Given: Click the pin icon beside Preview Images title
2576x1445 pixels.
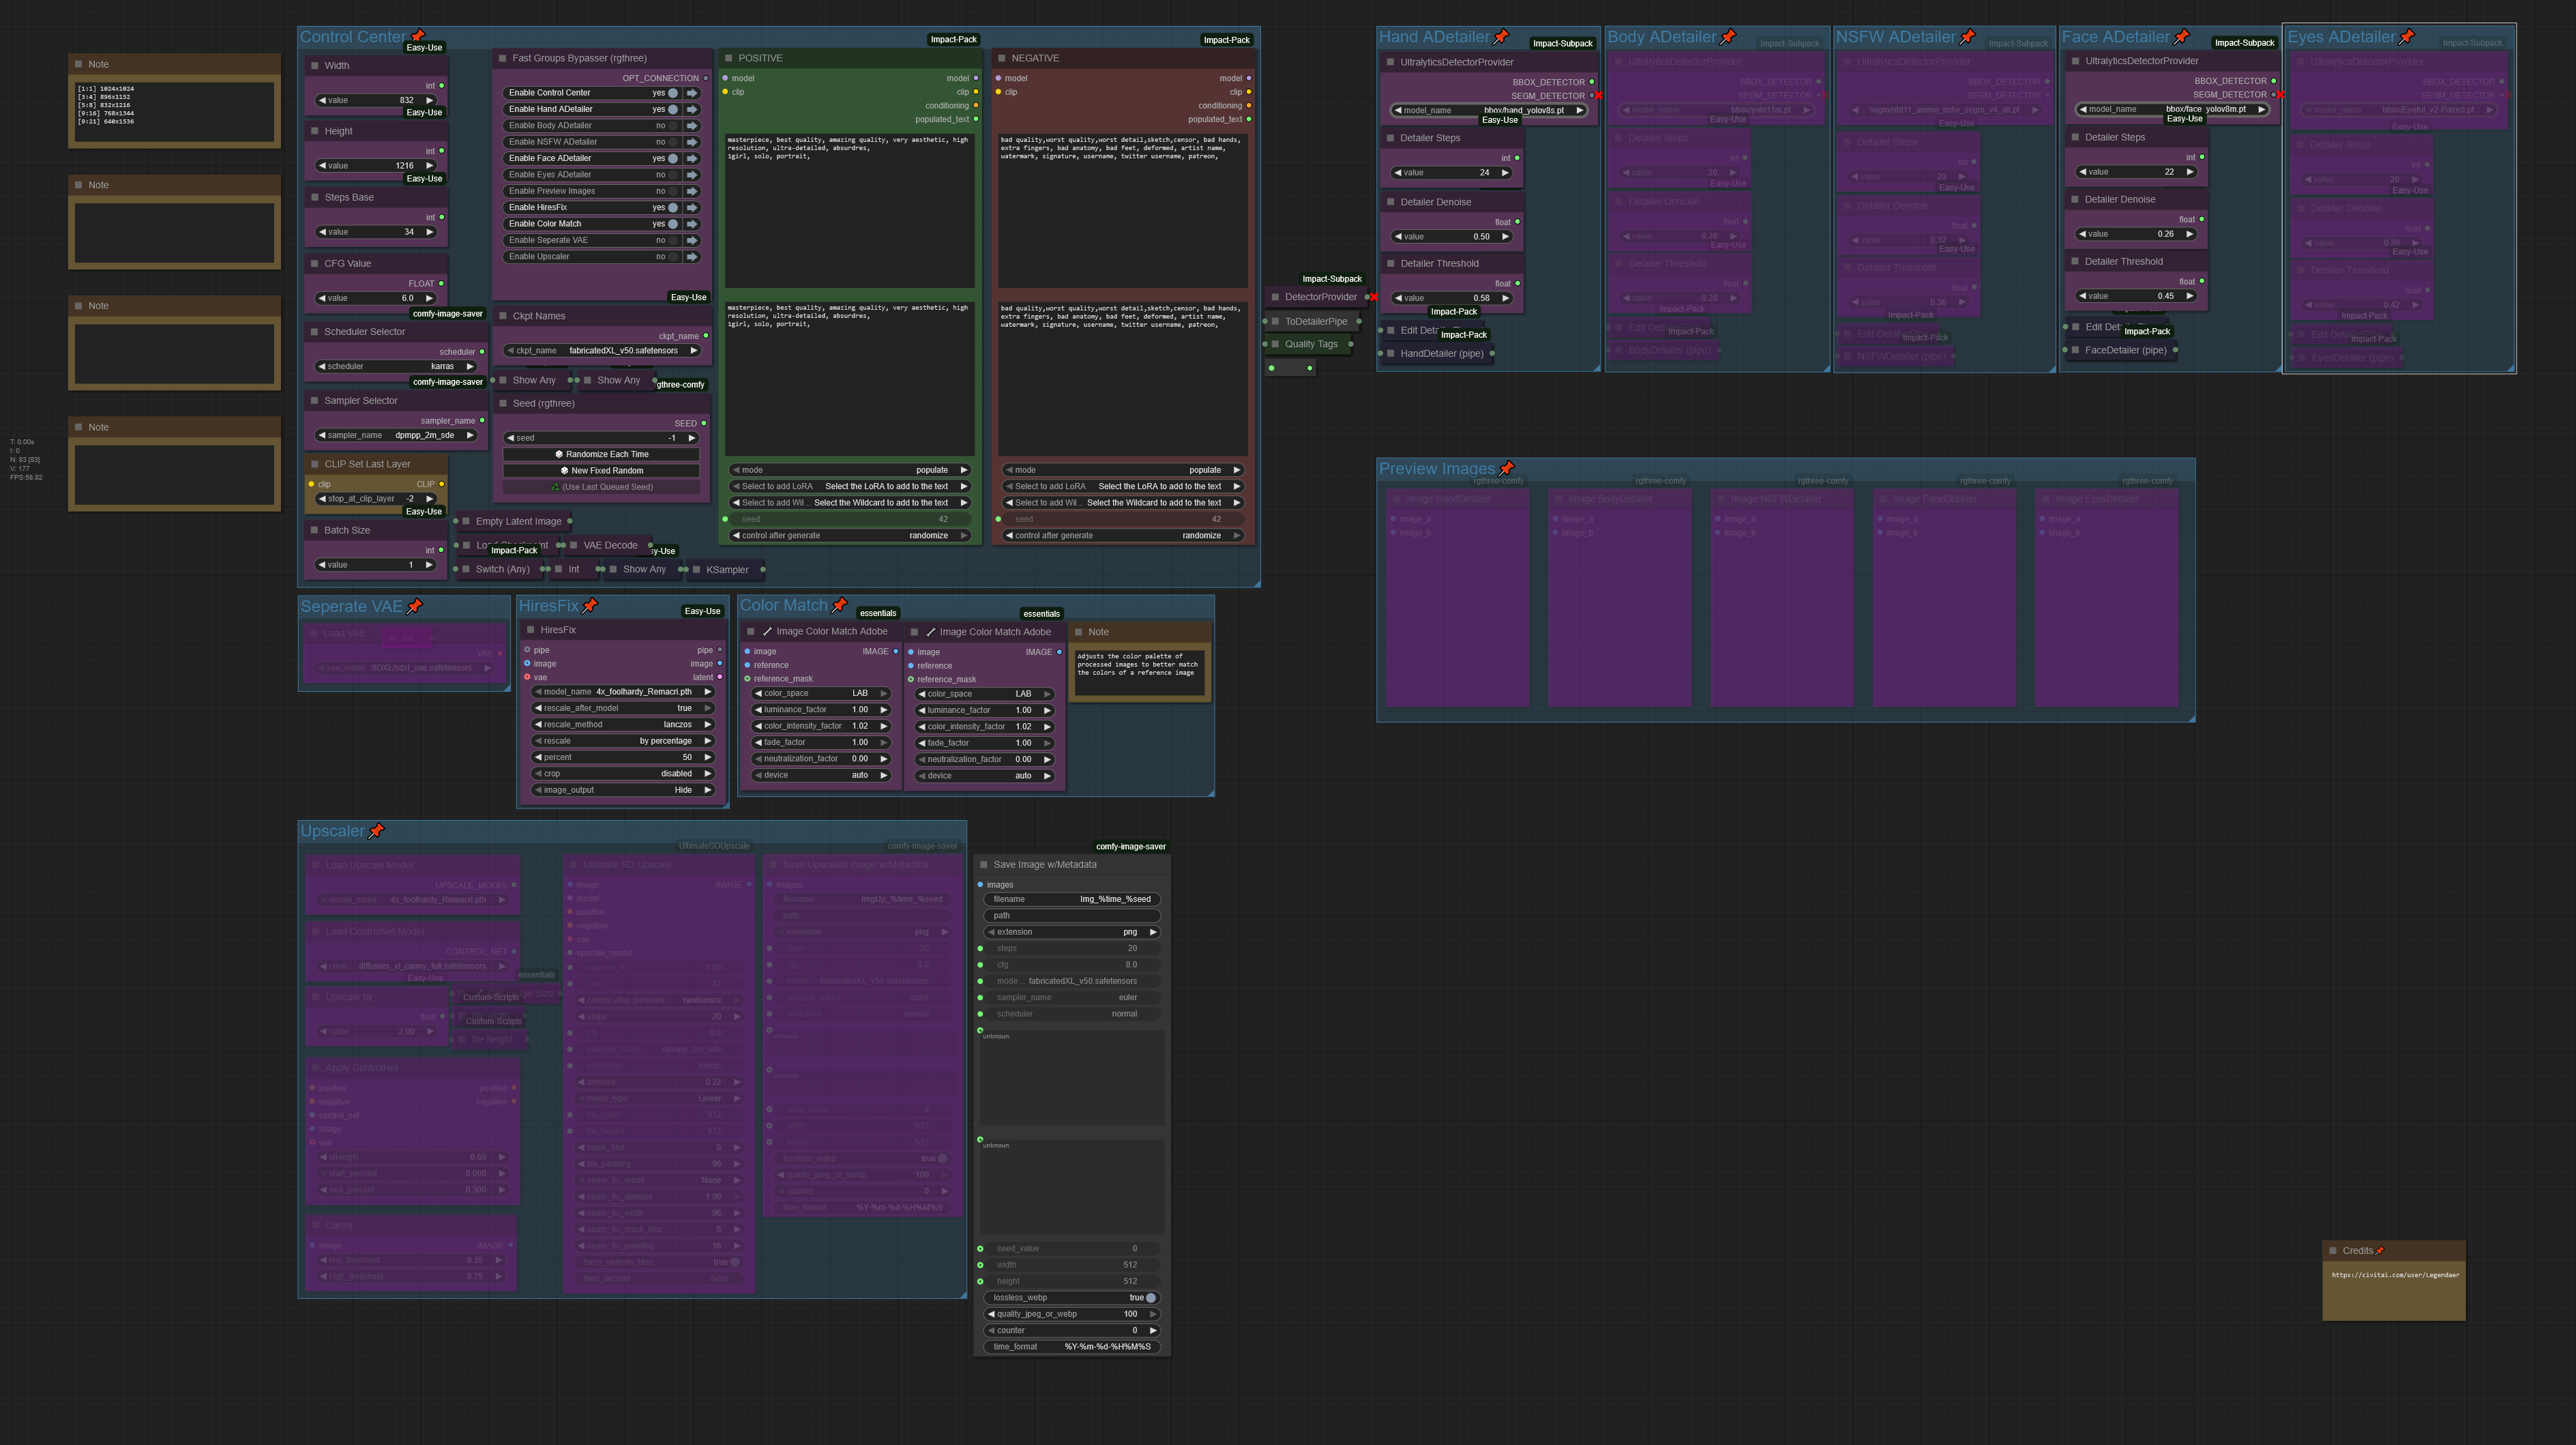Looking at the screenshot, I should (1507, 468).
